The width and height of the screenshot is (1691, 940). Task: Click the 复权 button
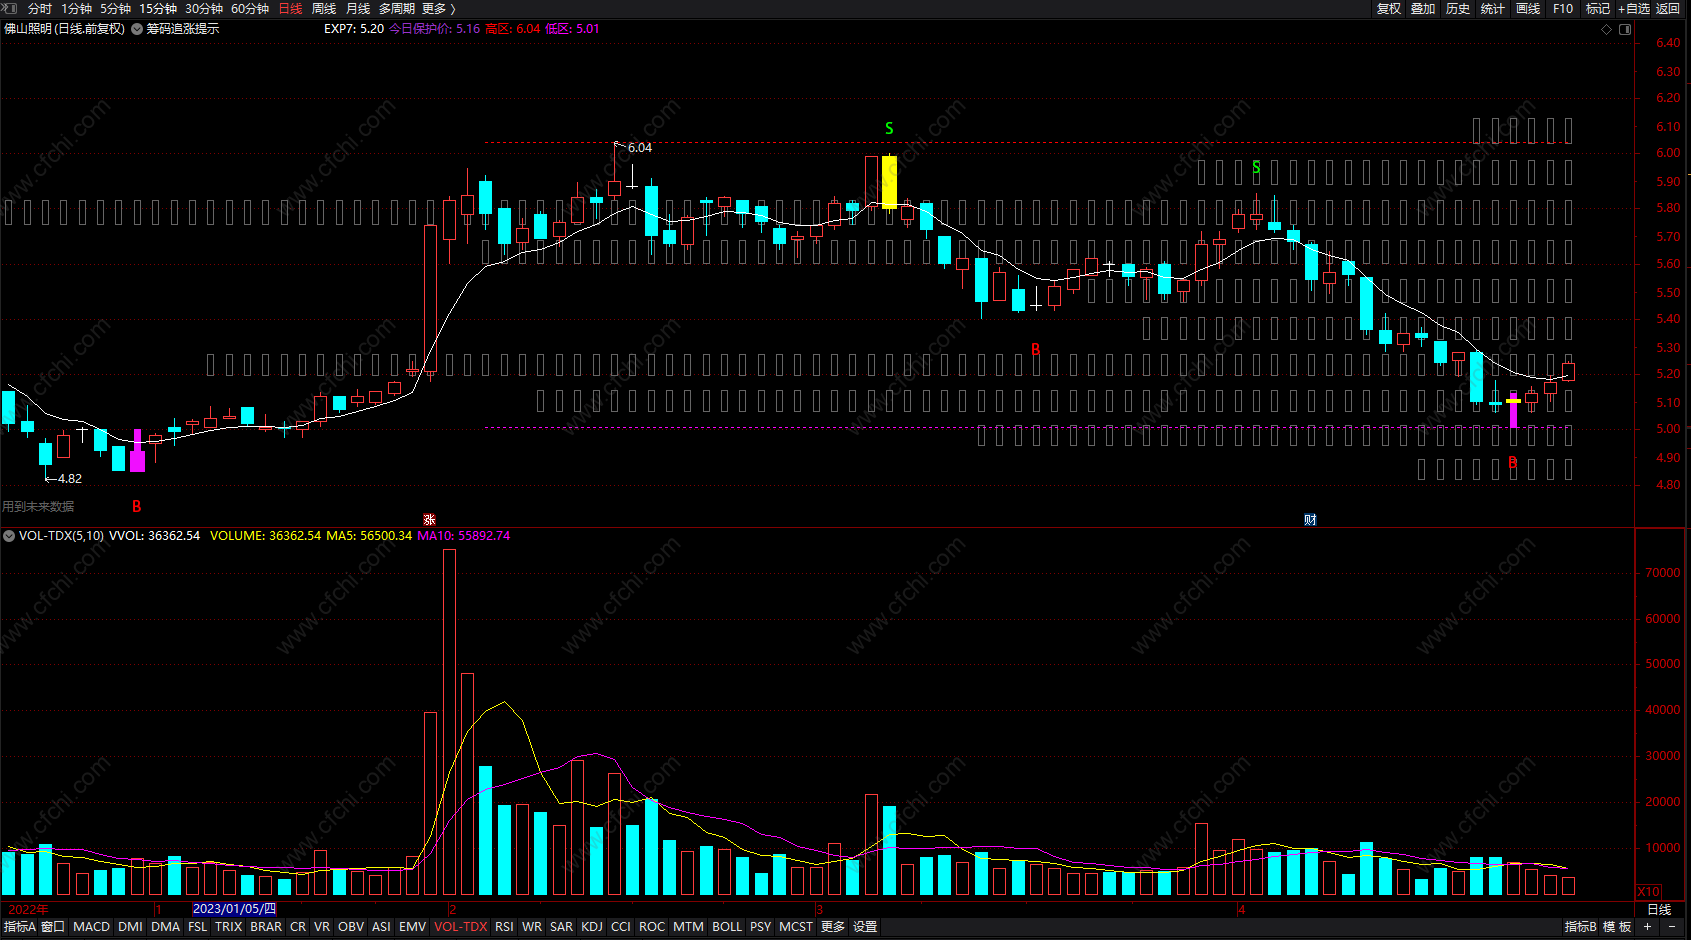point(1389,8)
